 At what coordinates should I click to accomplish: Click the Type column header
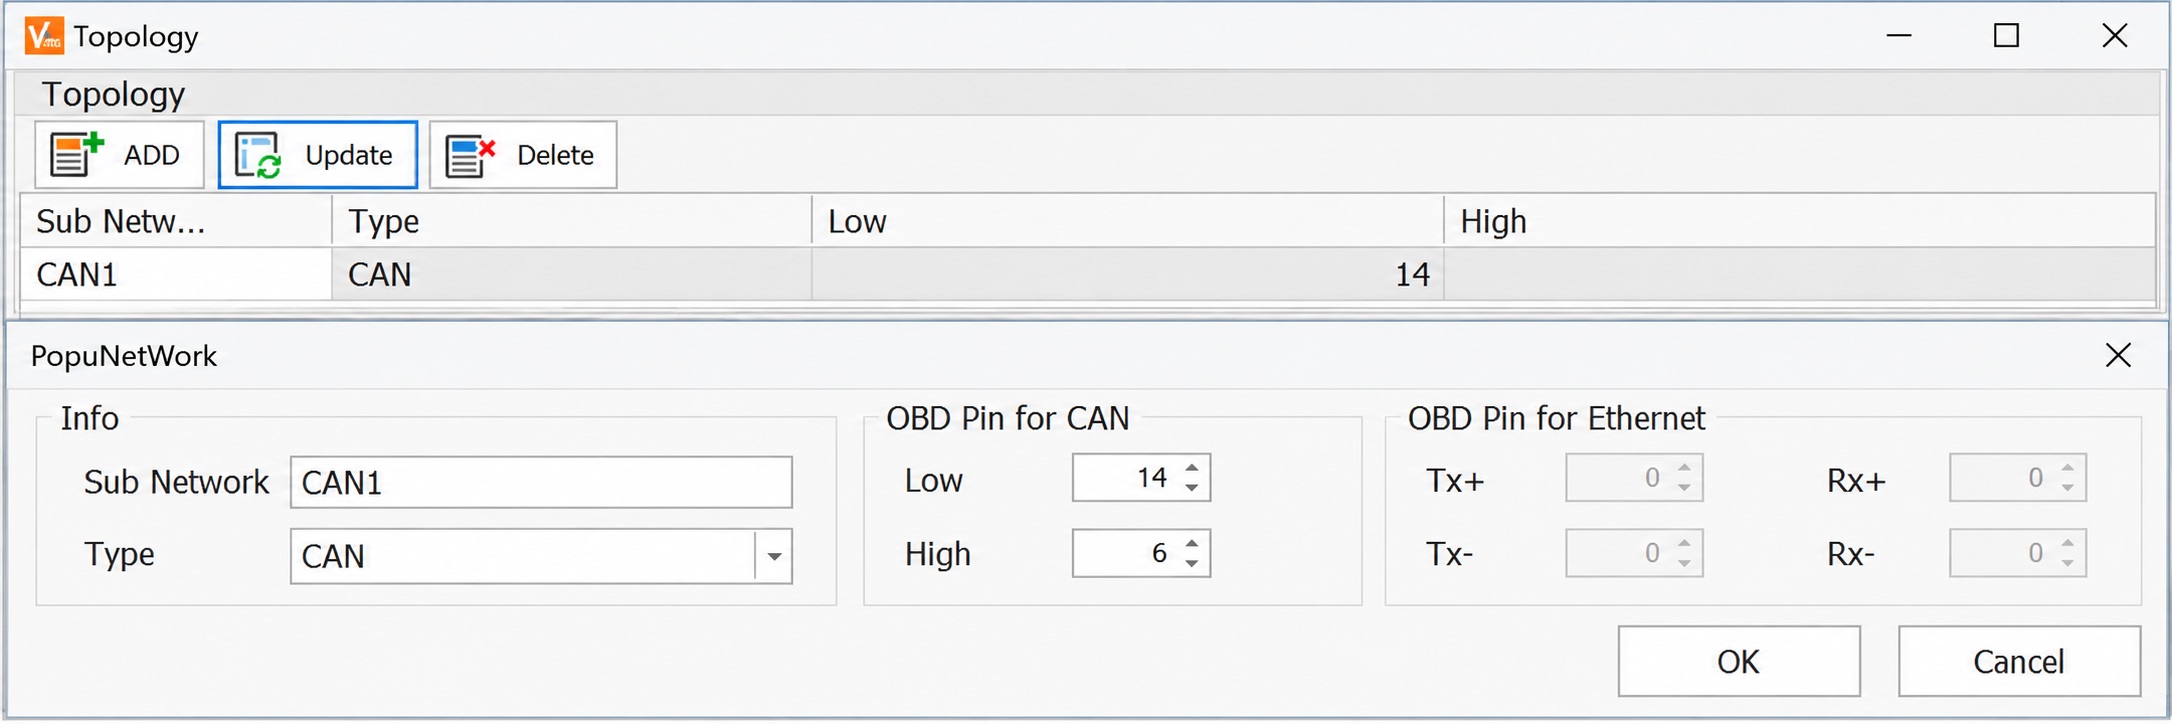pos(571,221)
